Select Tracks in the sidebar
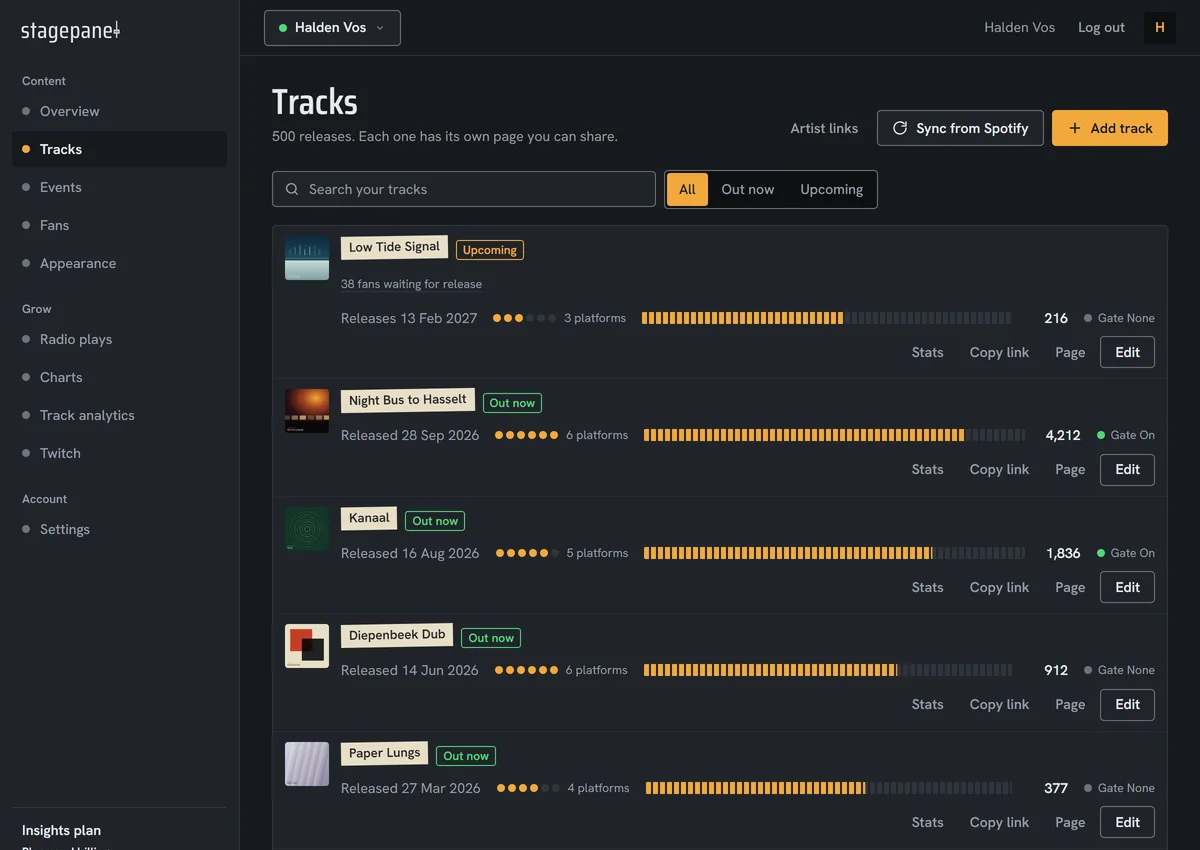Viewport: 1200px width, 850px height. click(x=119, y=149)
